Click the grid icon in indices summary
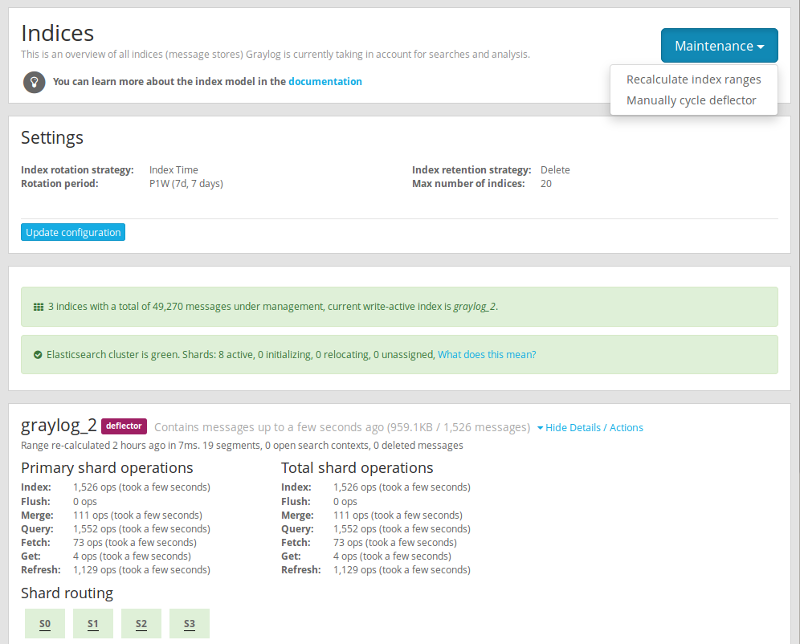 click(38, 307)
